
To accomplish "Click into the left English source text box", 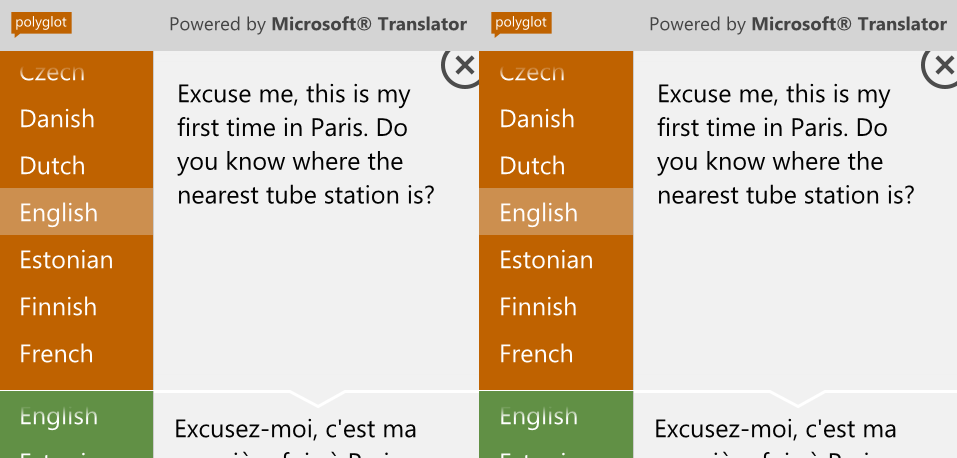I will point(316,220).
